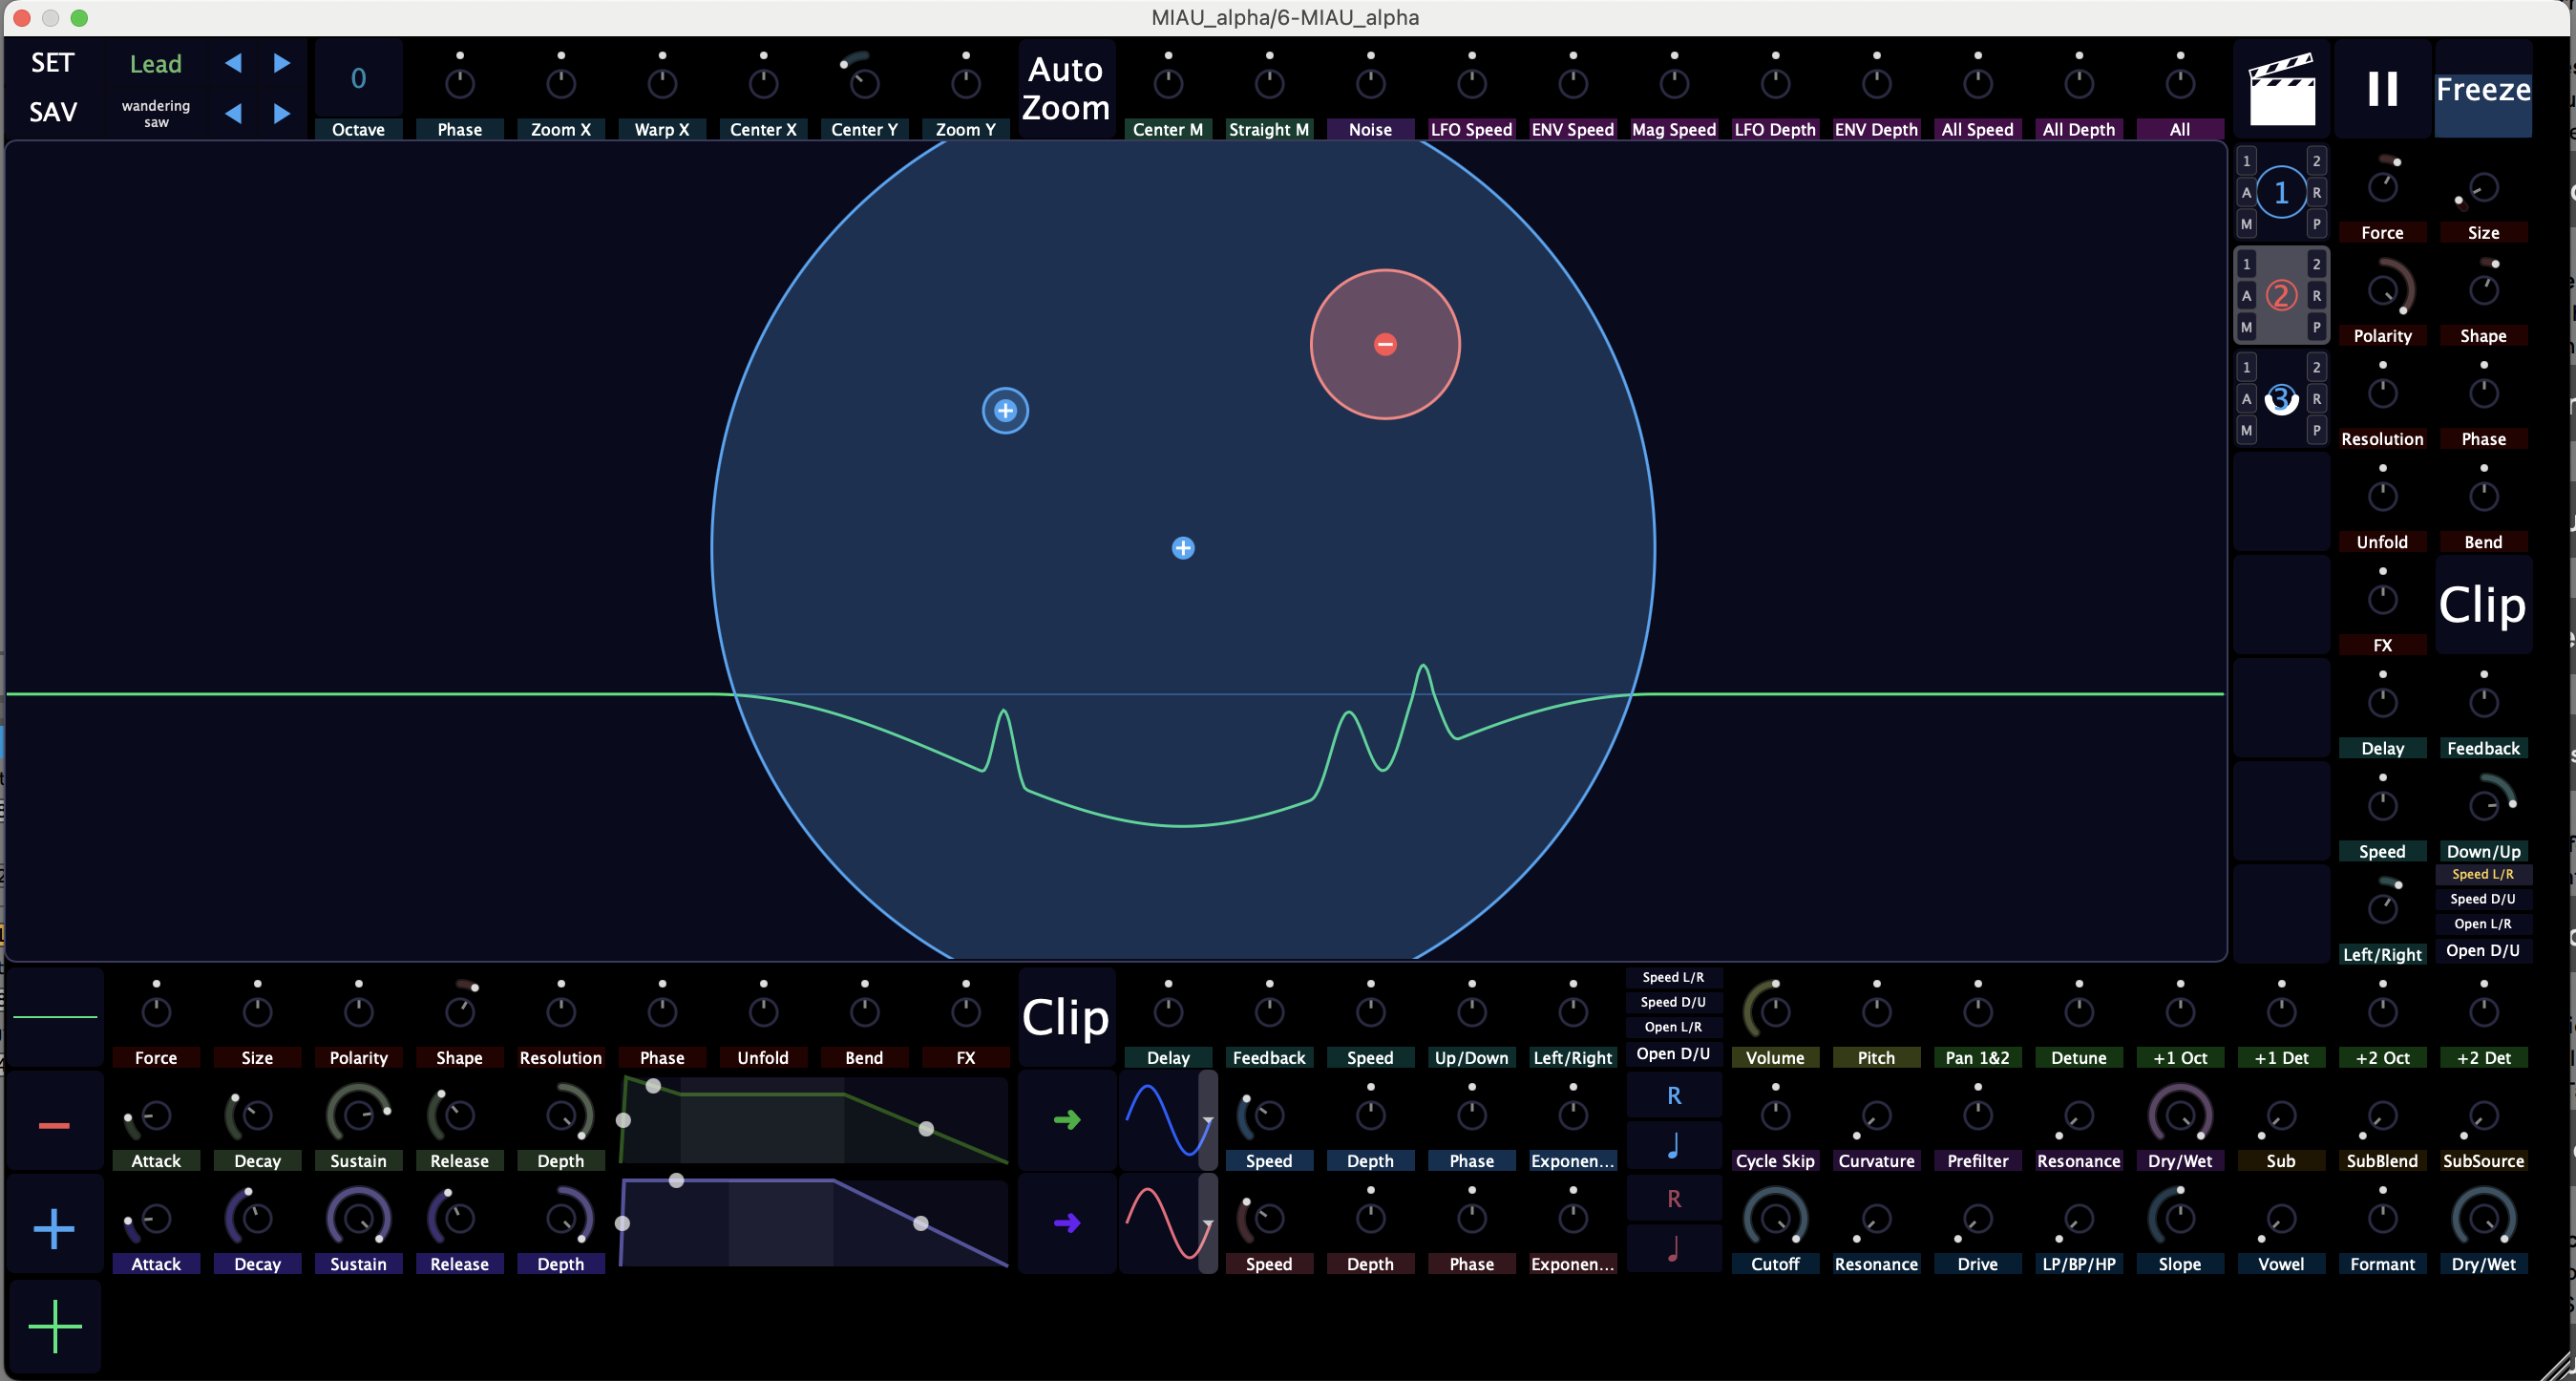Click the Volume knob

(x=1775, y=1011)
